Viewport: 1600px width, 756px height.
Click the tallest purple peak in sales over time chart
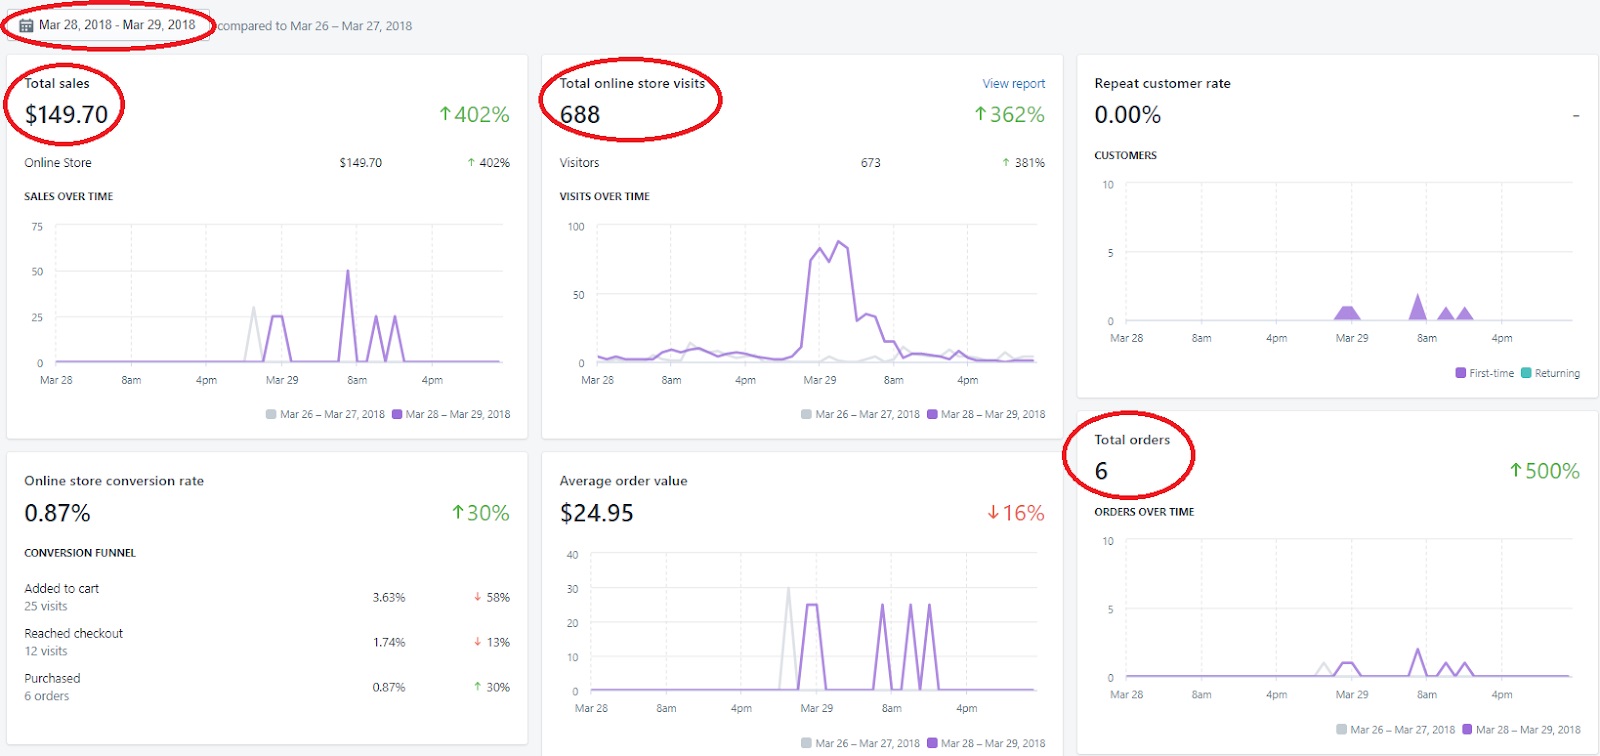coord(348,272)
